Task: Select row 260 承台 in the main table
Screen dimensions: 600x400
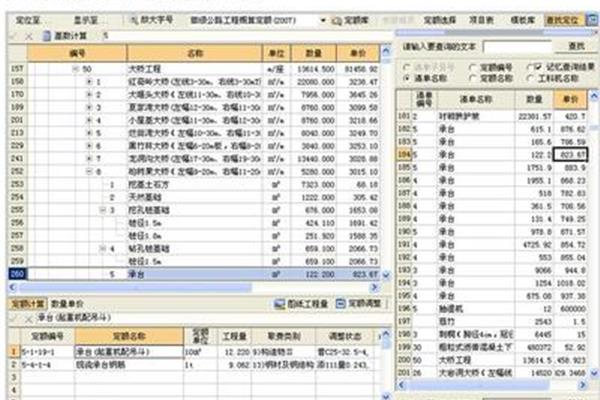Action: 194,274
